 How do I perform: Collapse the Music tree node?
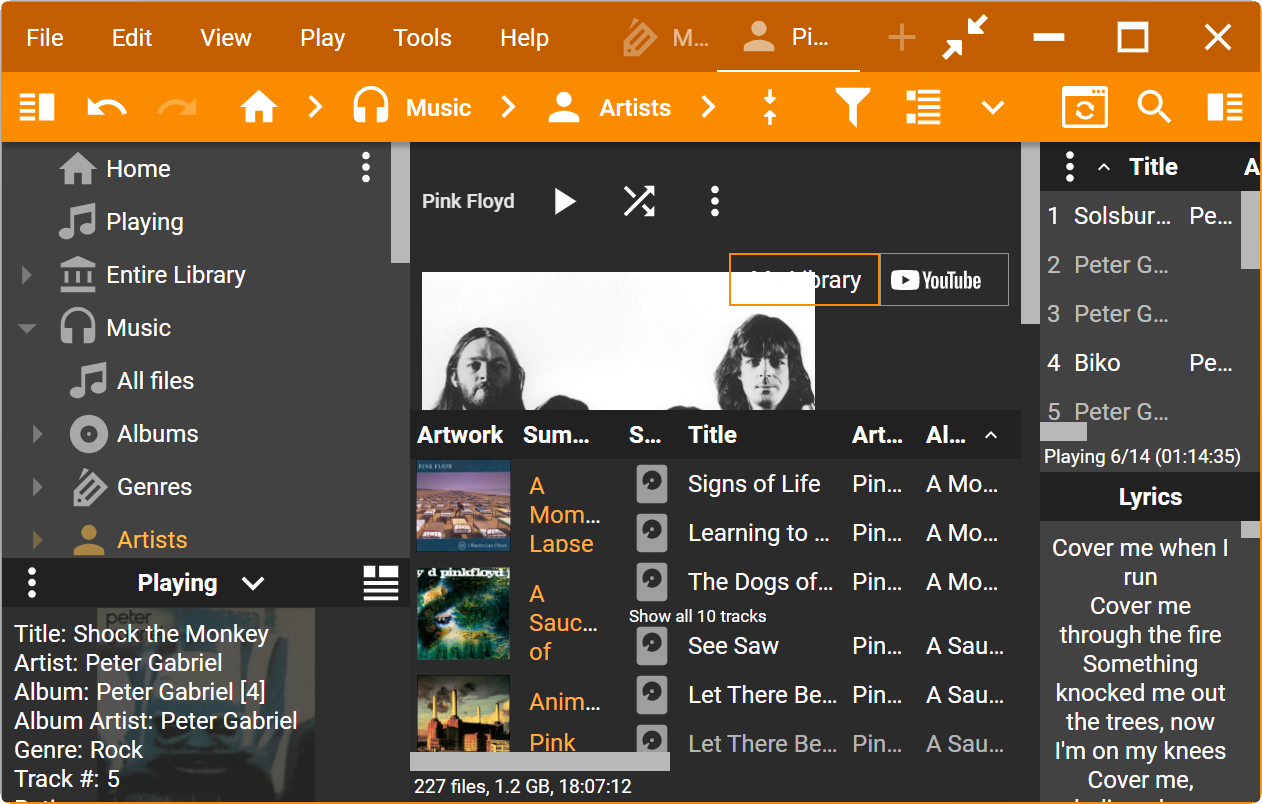click(x=27, y=328)
